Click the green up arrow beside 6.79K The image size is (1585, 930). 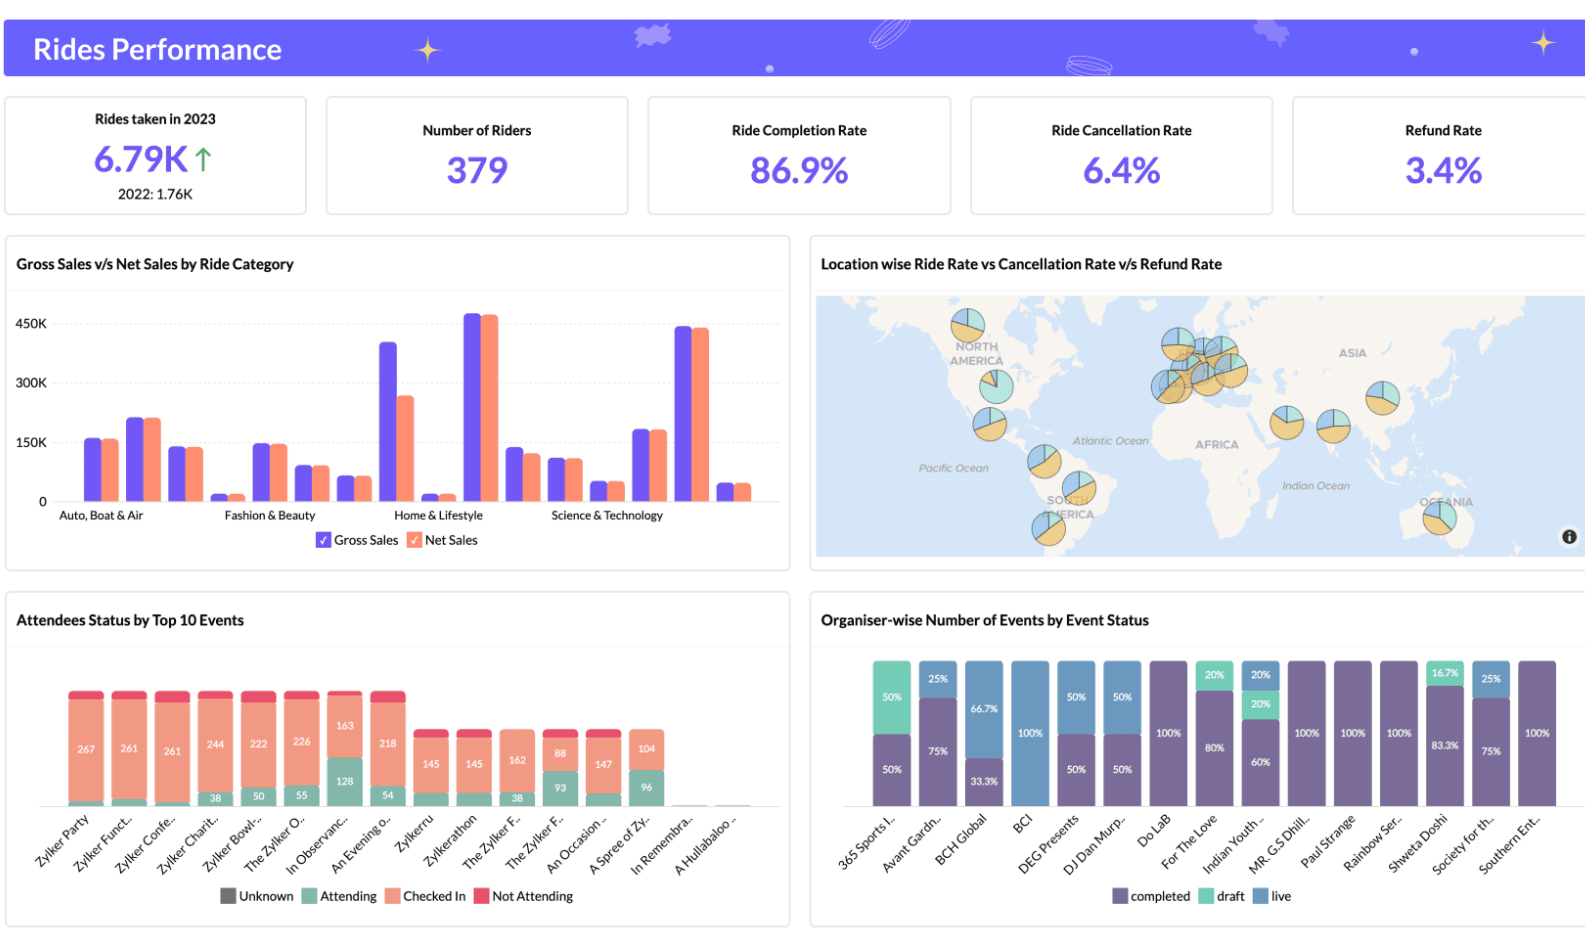(x=203, y=159)
